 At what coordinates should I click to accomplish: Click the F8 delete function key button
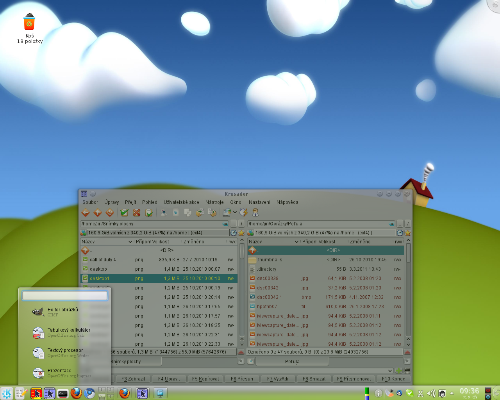point(313,379)
